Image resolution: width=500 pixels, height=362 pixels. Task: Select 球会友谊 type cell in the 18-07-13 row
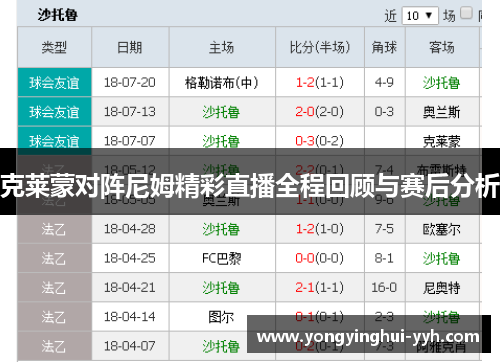click(x=54, y=112)
